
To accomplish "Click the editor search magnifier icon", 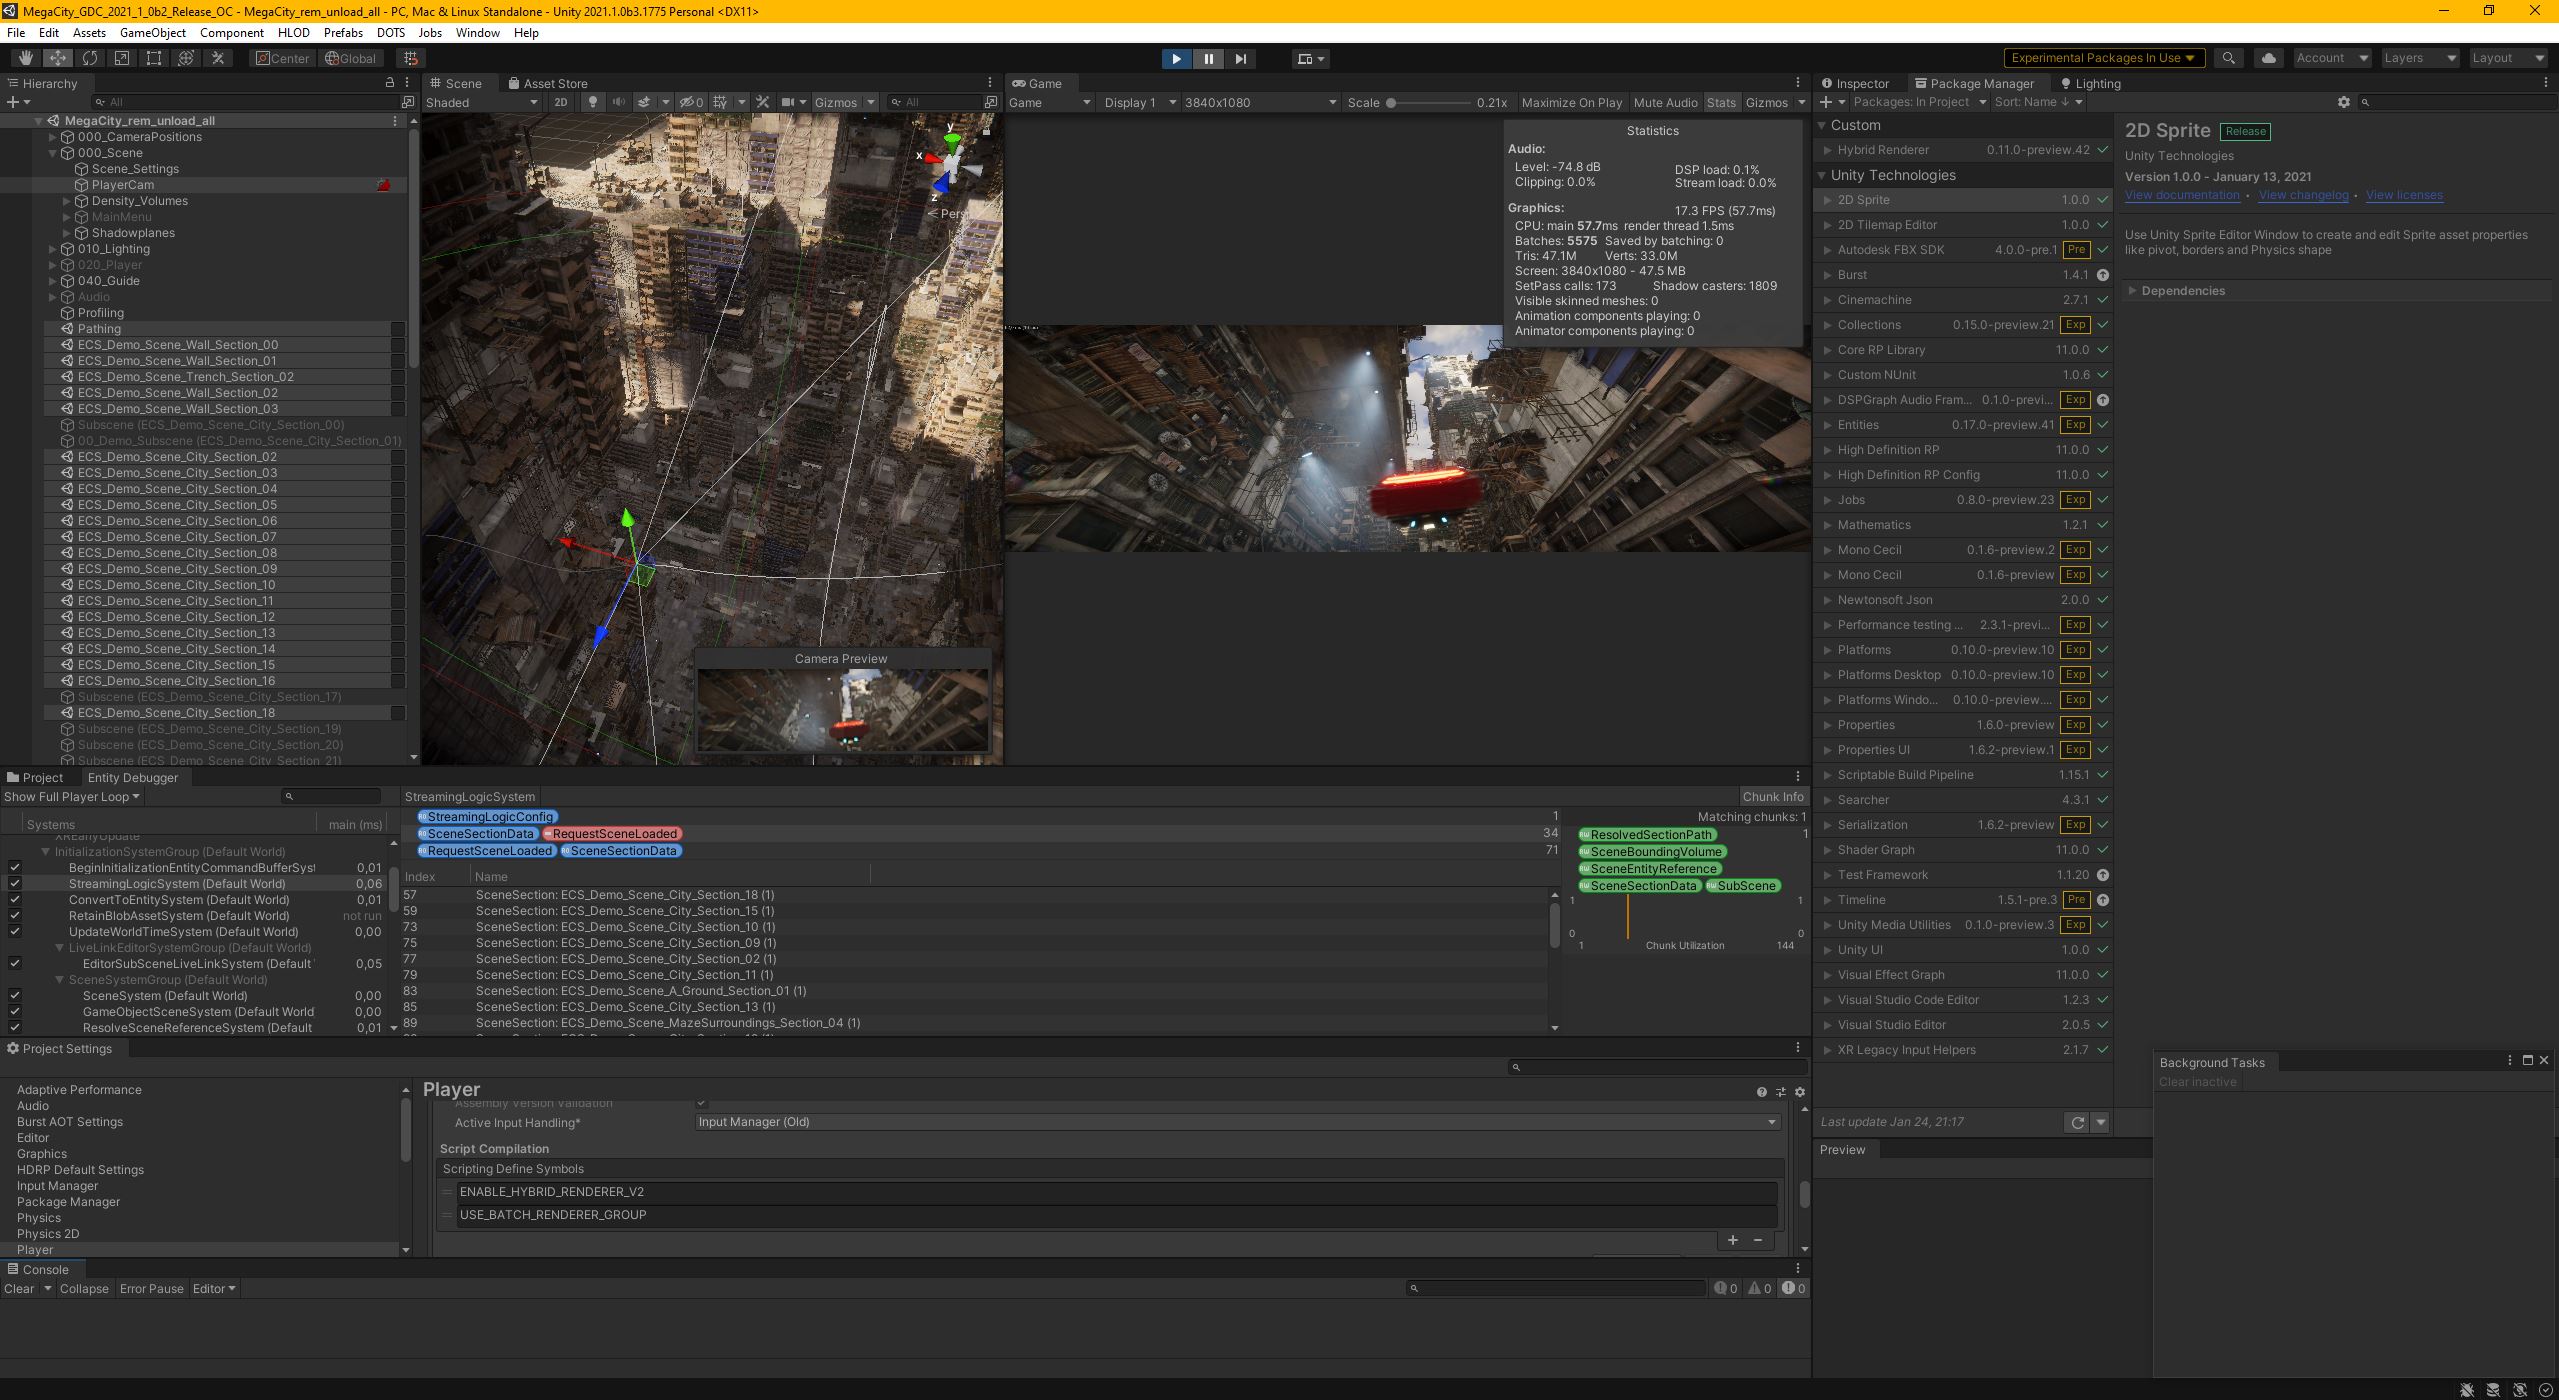I will pyautogui.click(x=2228, y=58).
